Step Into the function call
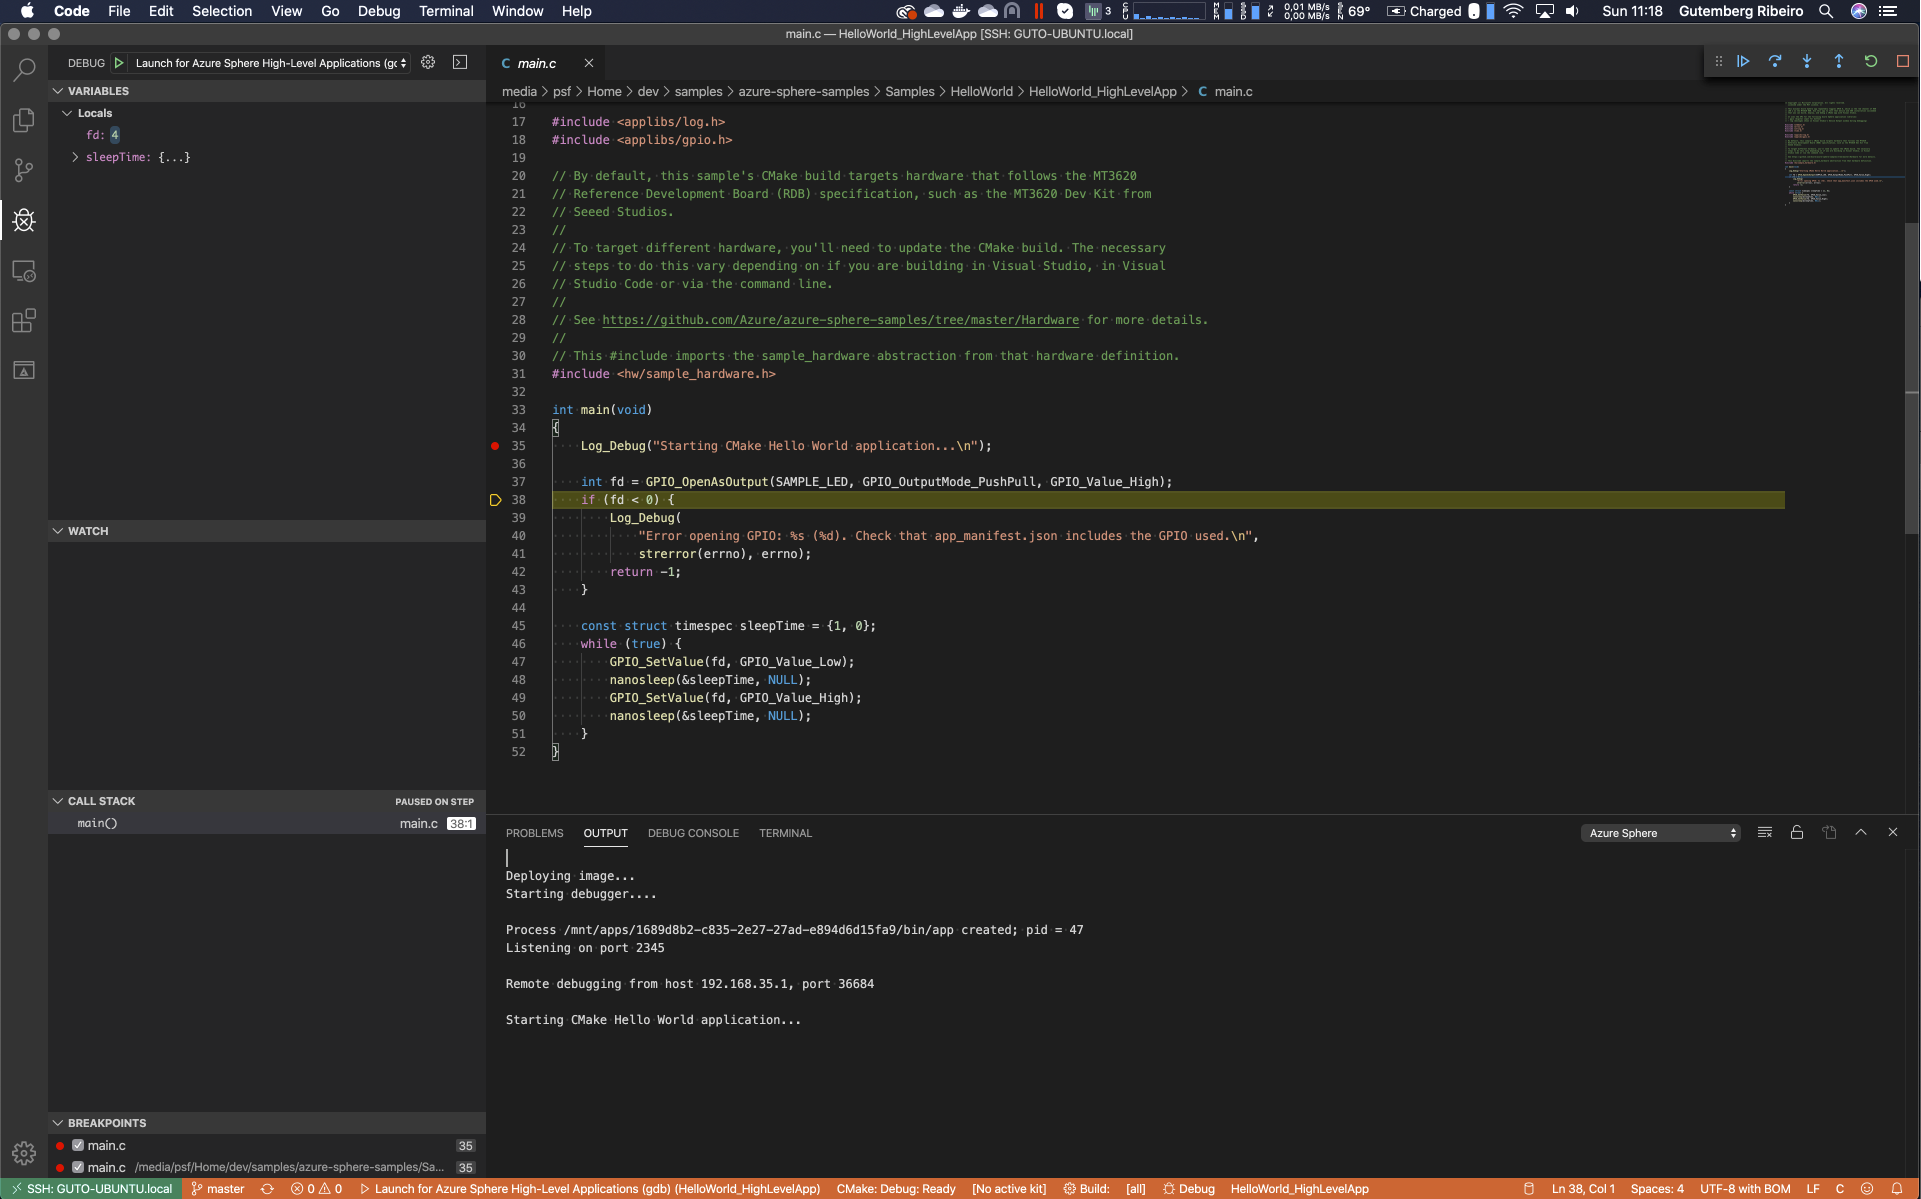The height and width of the screenshot is (1199, 1921). 1807,61
